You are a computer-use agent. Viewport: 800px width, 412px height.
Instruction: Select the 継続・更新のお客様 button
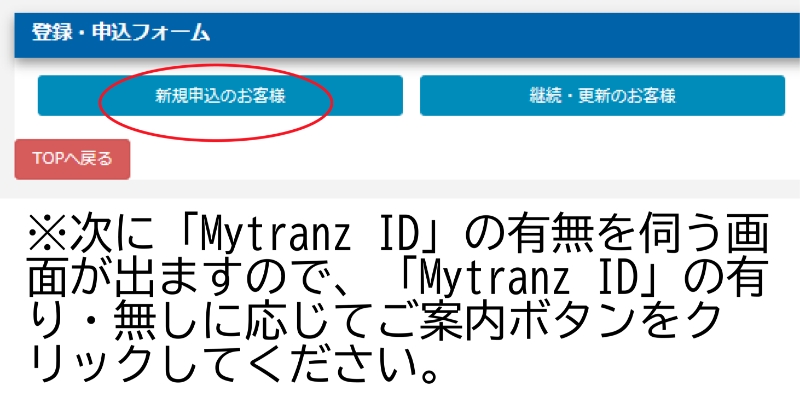602,96
